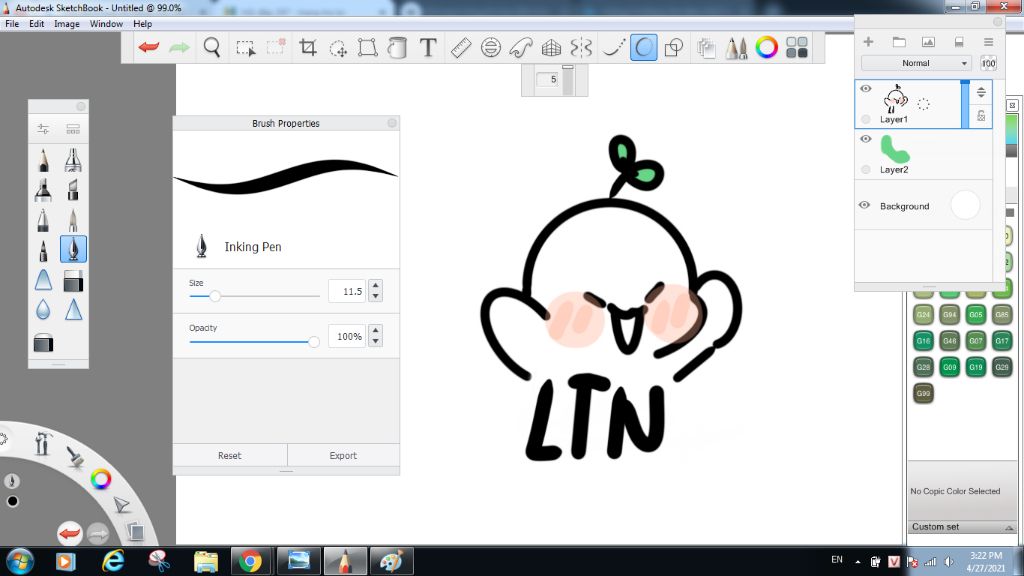Select the Layer2 green thumbnail

pos(894,149)
